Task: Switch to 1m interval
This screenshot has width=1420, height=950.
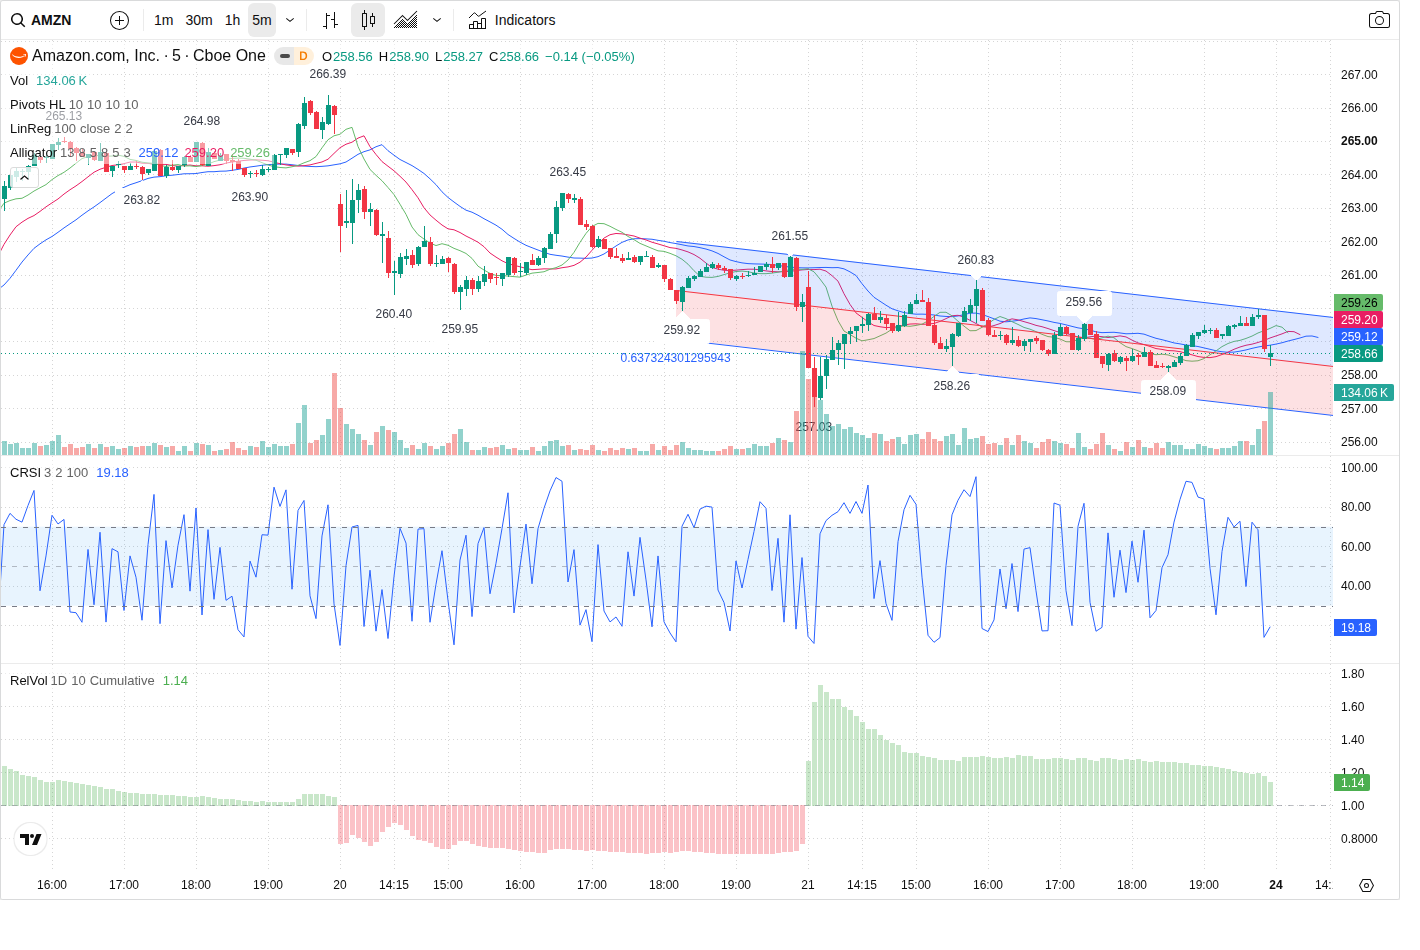Action: pos(164,20)
